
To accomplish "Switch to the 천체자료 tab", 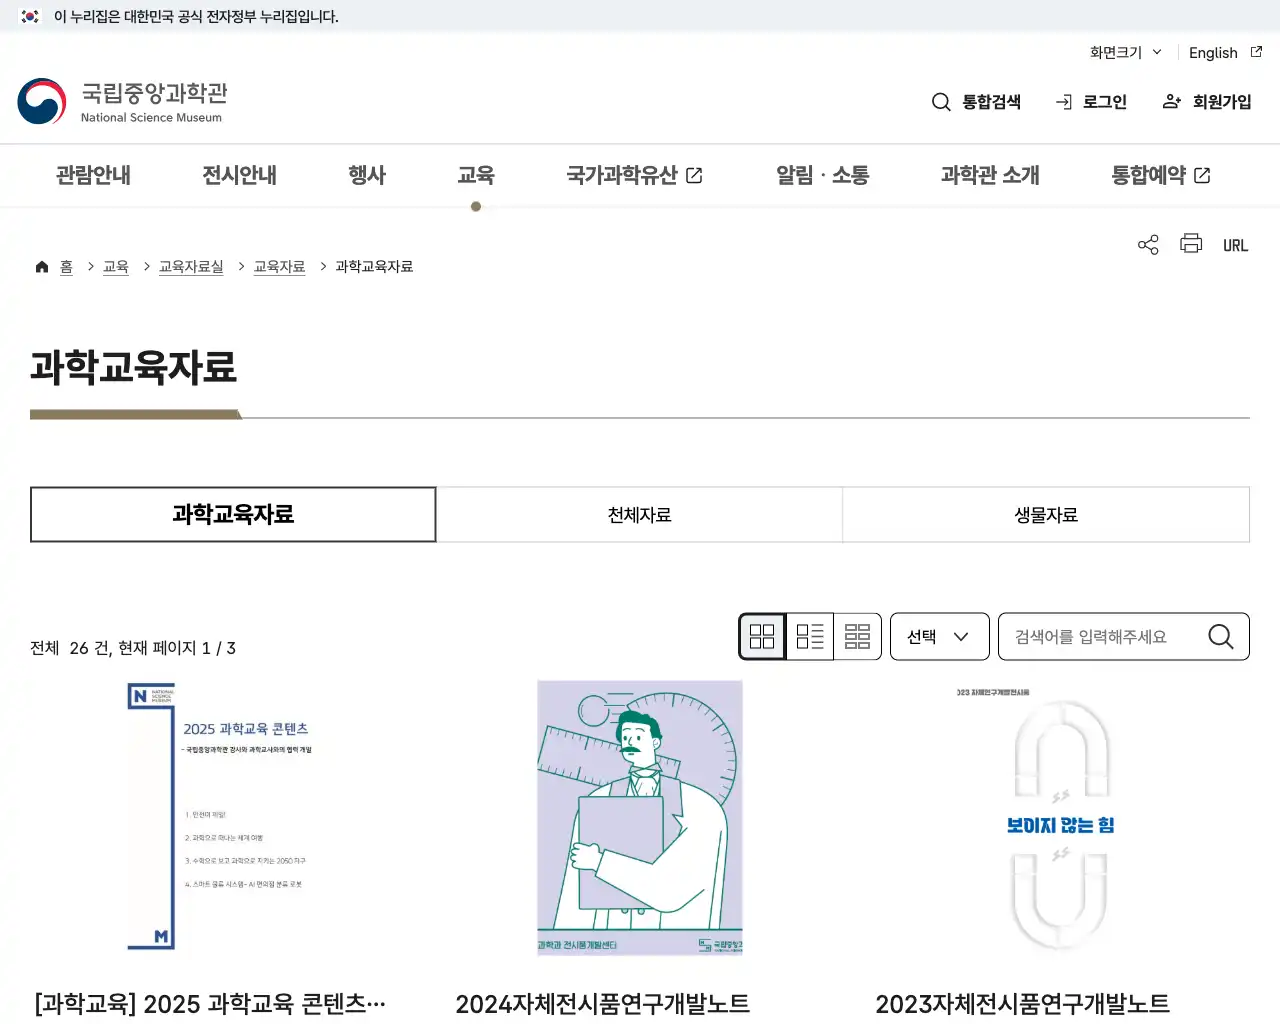I will pos(639,514).
